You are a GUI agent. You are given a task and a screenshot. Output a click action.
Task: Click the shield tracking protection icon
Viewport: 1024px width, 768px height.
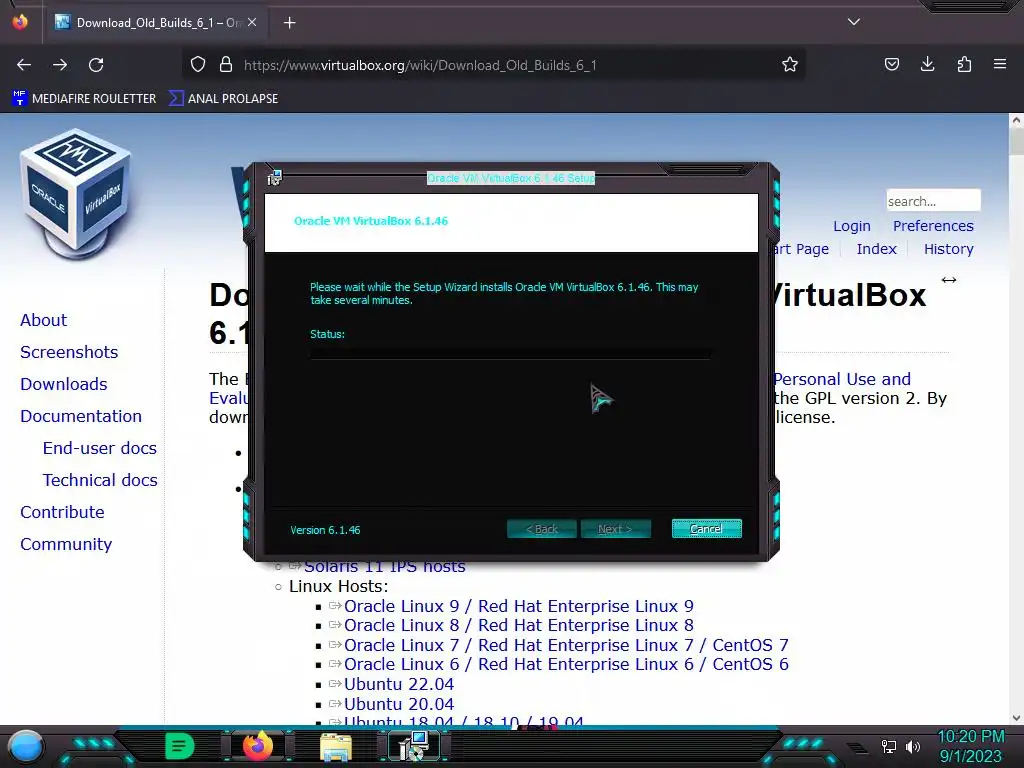198,65
